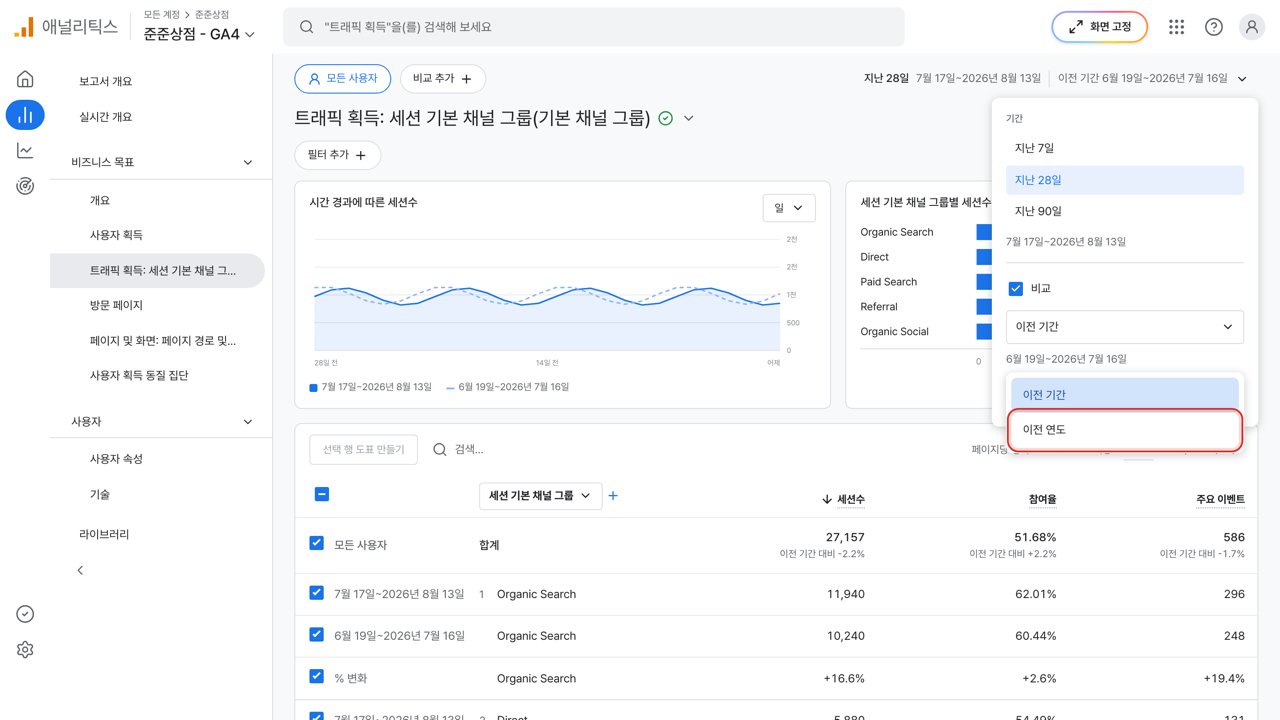Click the plus icon next to channel group dimension
The image size is (1280, 720).
[x=613, y=496]
